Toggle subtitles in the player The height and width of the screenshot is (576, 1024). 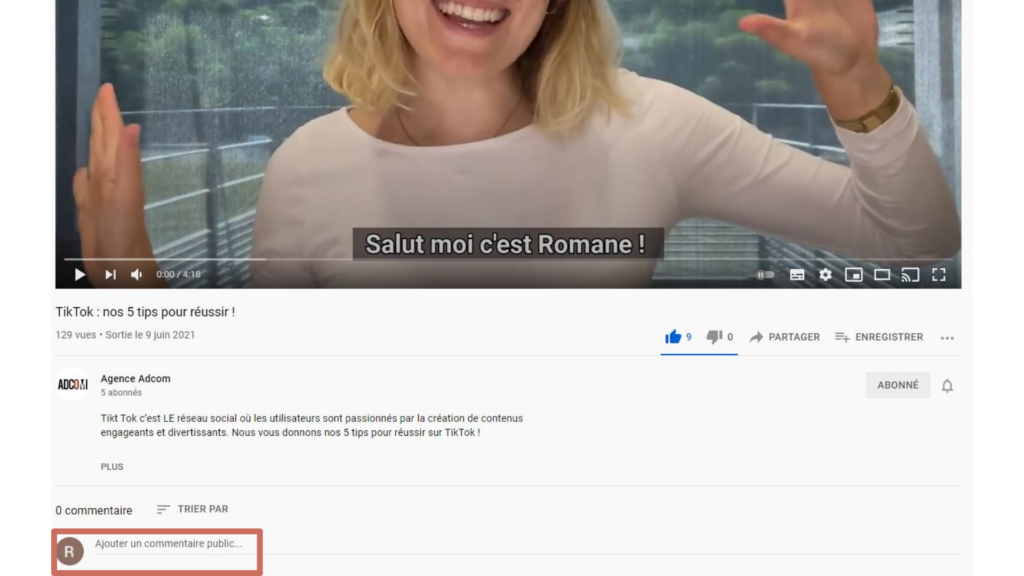797,275
